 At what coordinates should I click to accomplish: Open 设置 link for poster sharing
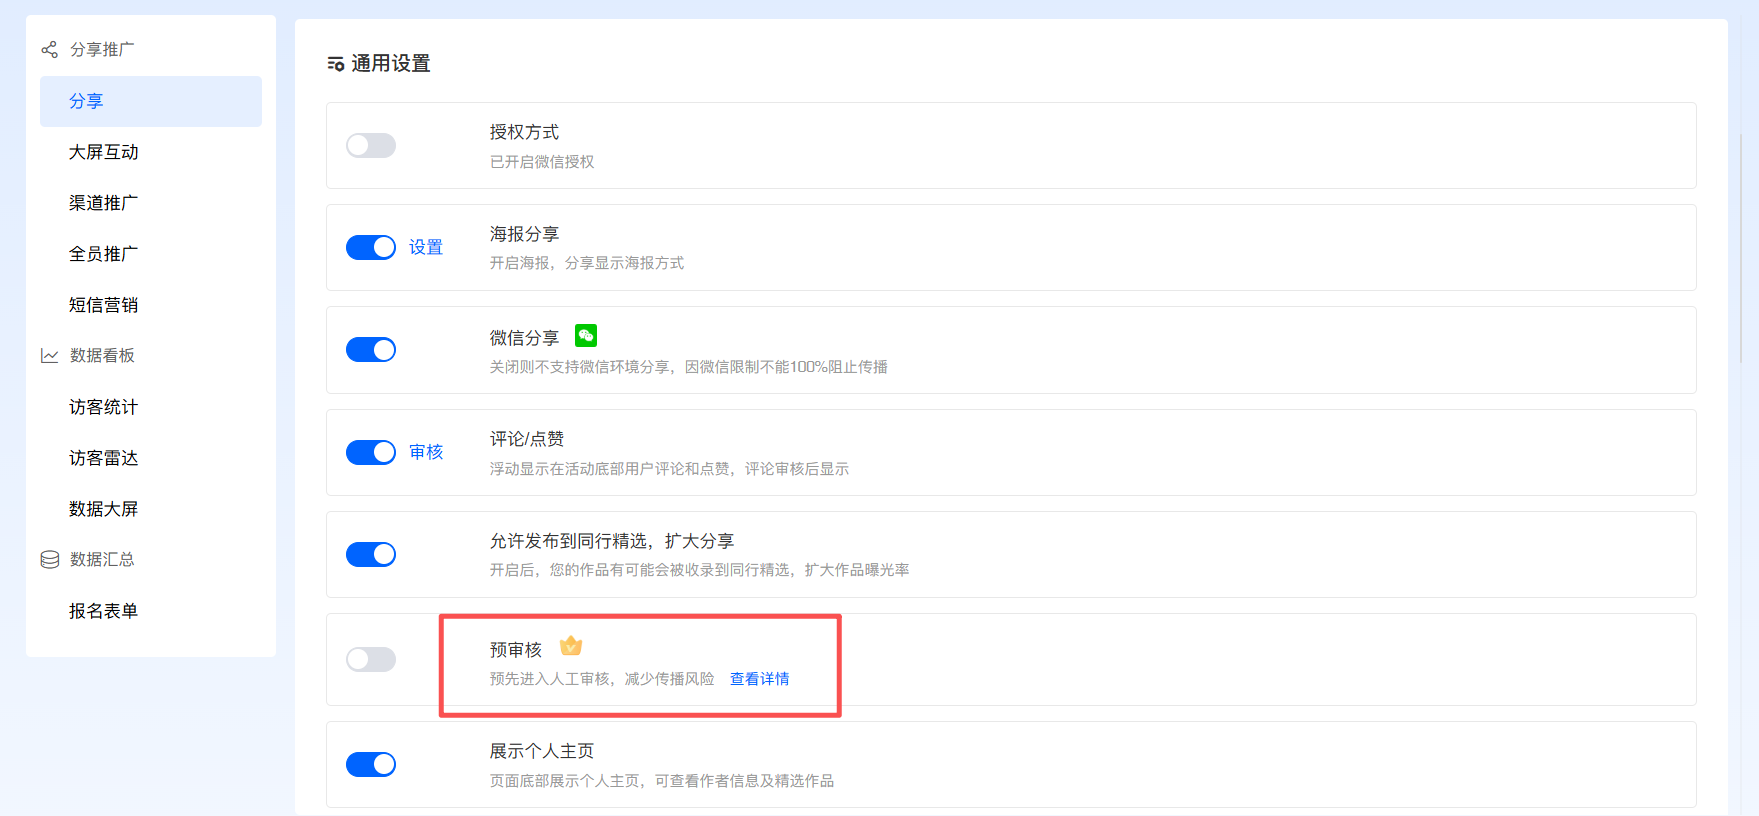tap(426, 247)
